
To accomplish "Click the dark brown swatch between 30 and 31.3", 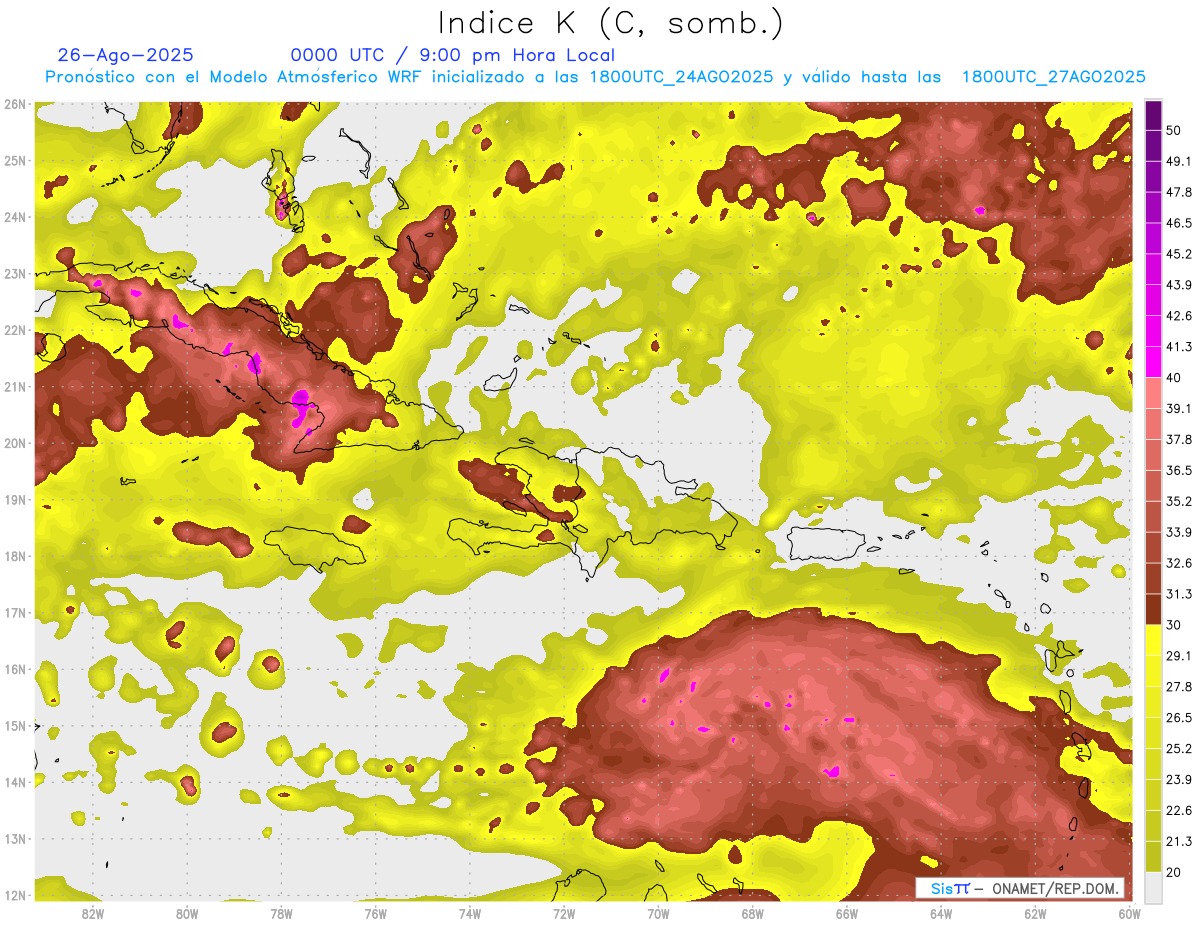I will point(1153,609).
